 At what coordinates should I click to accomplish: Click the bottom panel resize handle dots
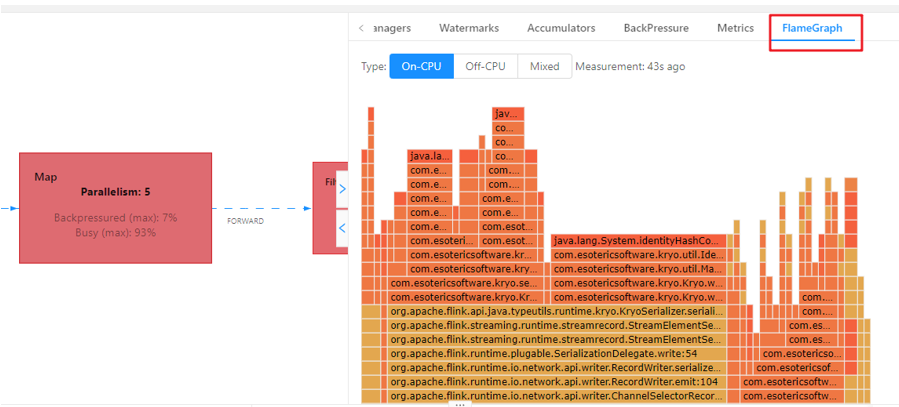460,404
